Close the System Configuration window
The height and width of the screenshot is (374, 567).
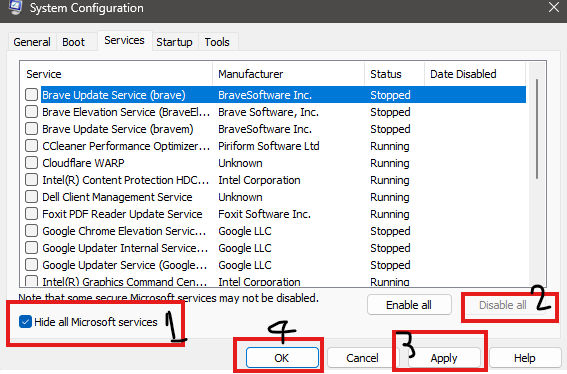point(554,7)
